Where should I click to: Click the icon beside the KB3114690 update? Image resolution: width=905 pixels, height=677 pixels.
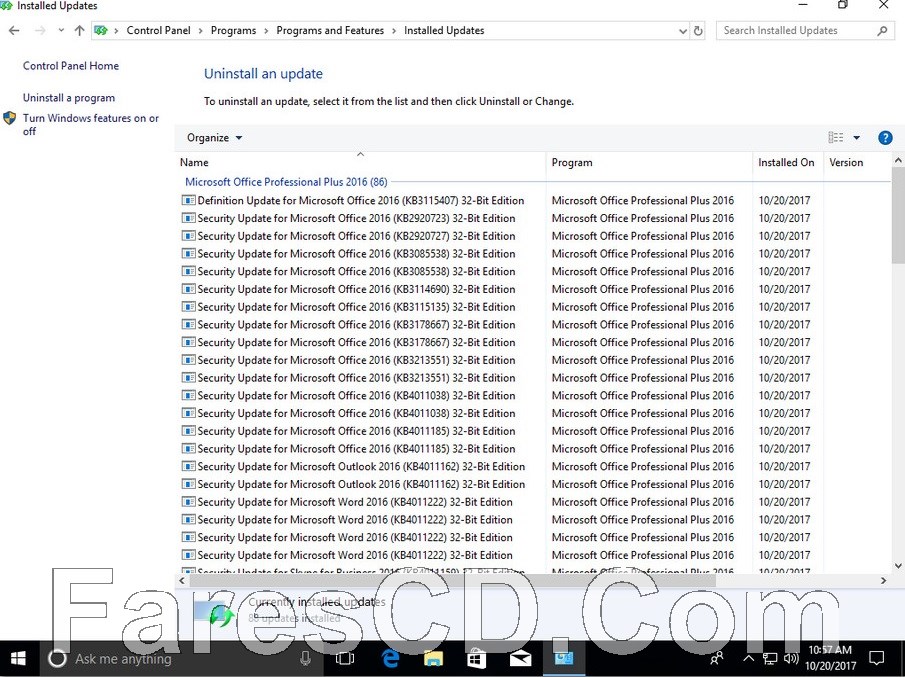pos(188,289)
